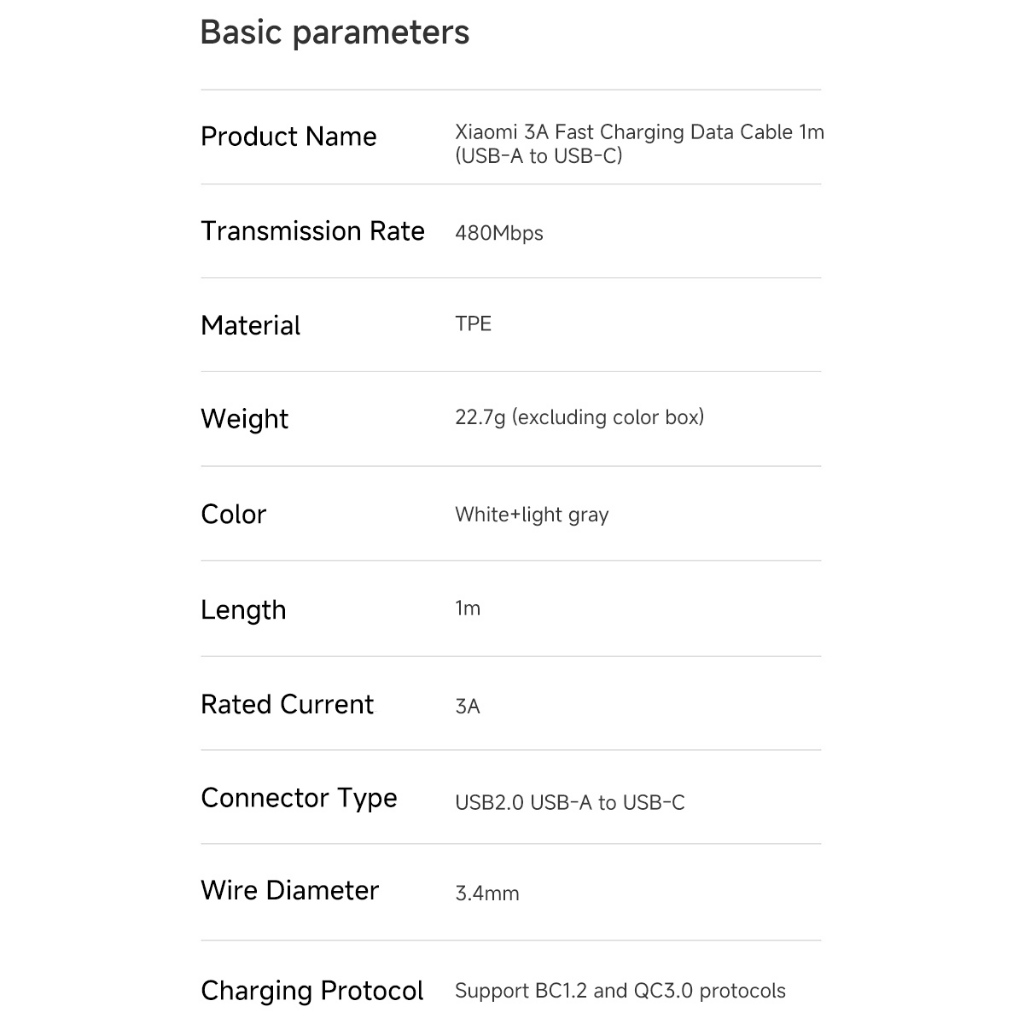Click the "Product Name" row label
The image size is (1024, 1024).
(x=288, y=137)
